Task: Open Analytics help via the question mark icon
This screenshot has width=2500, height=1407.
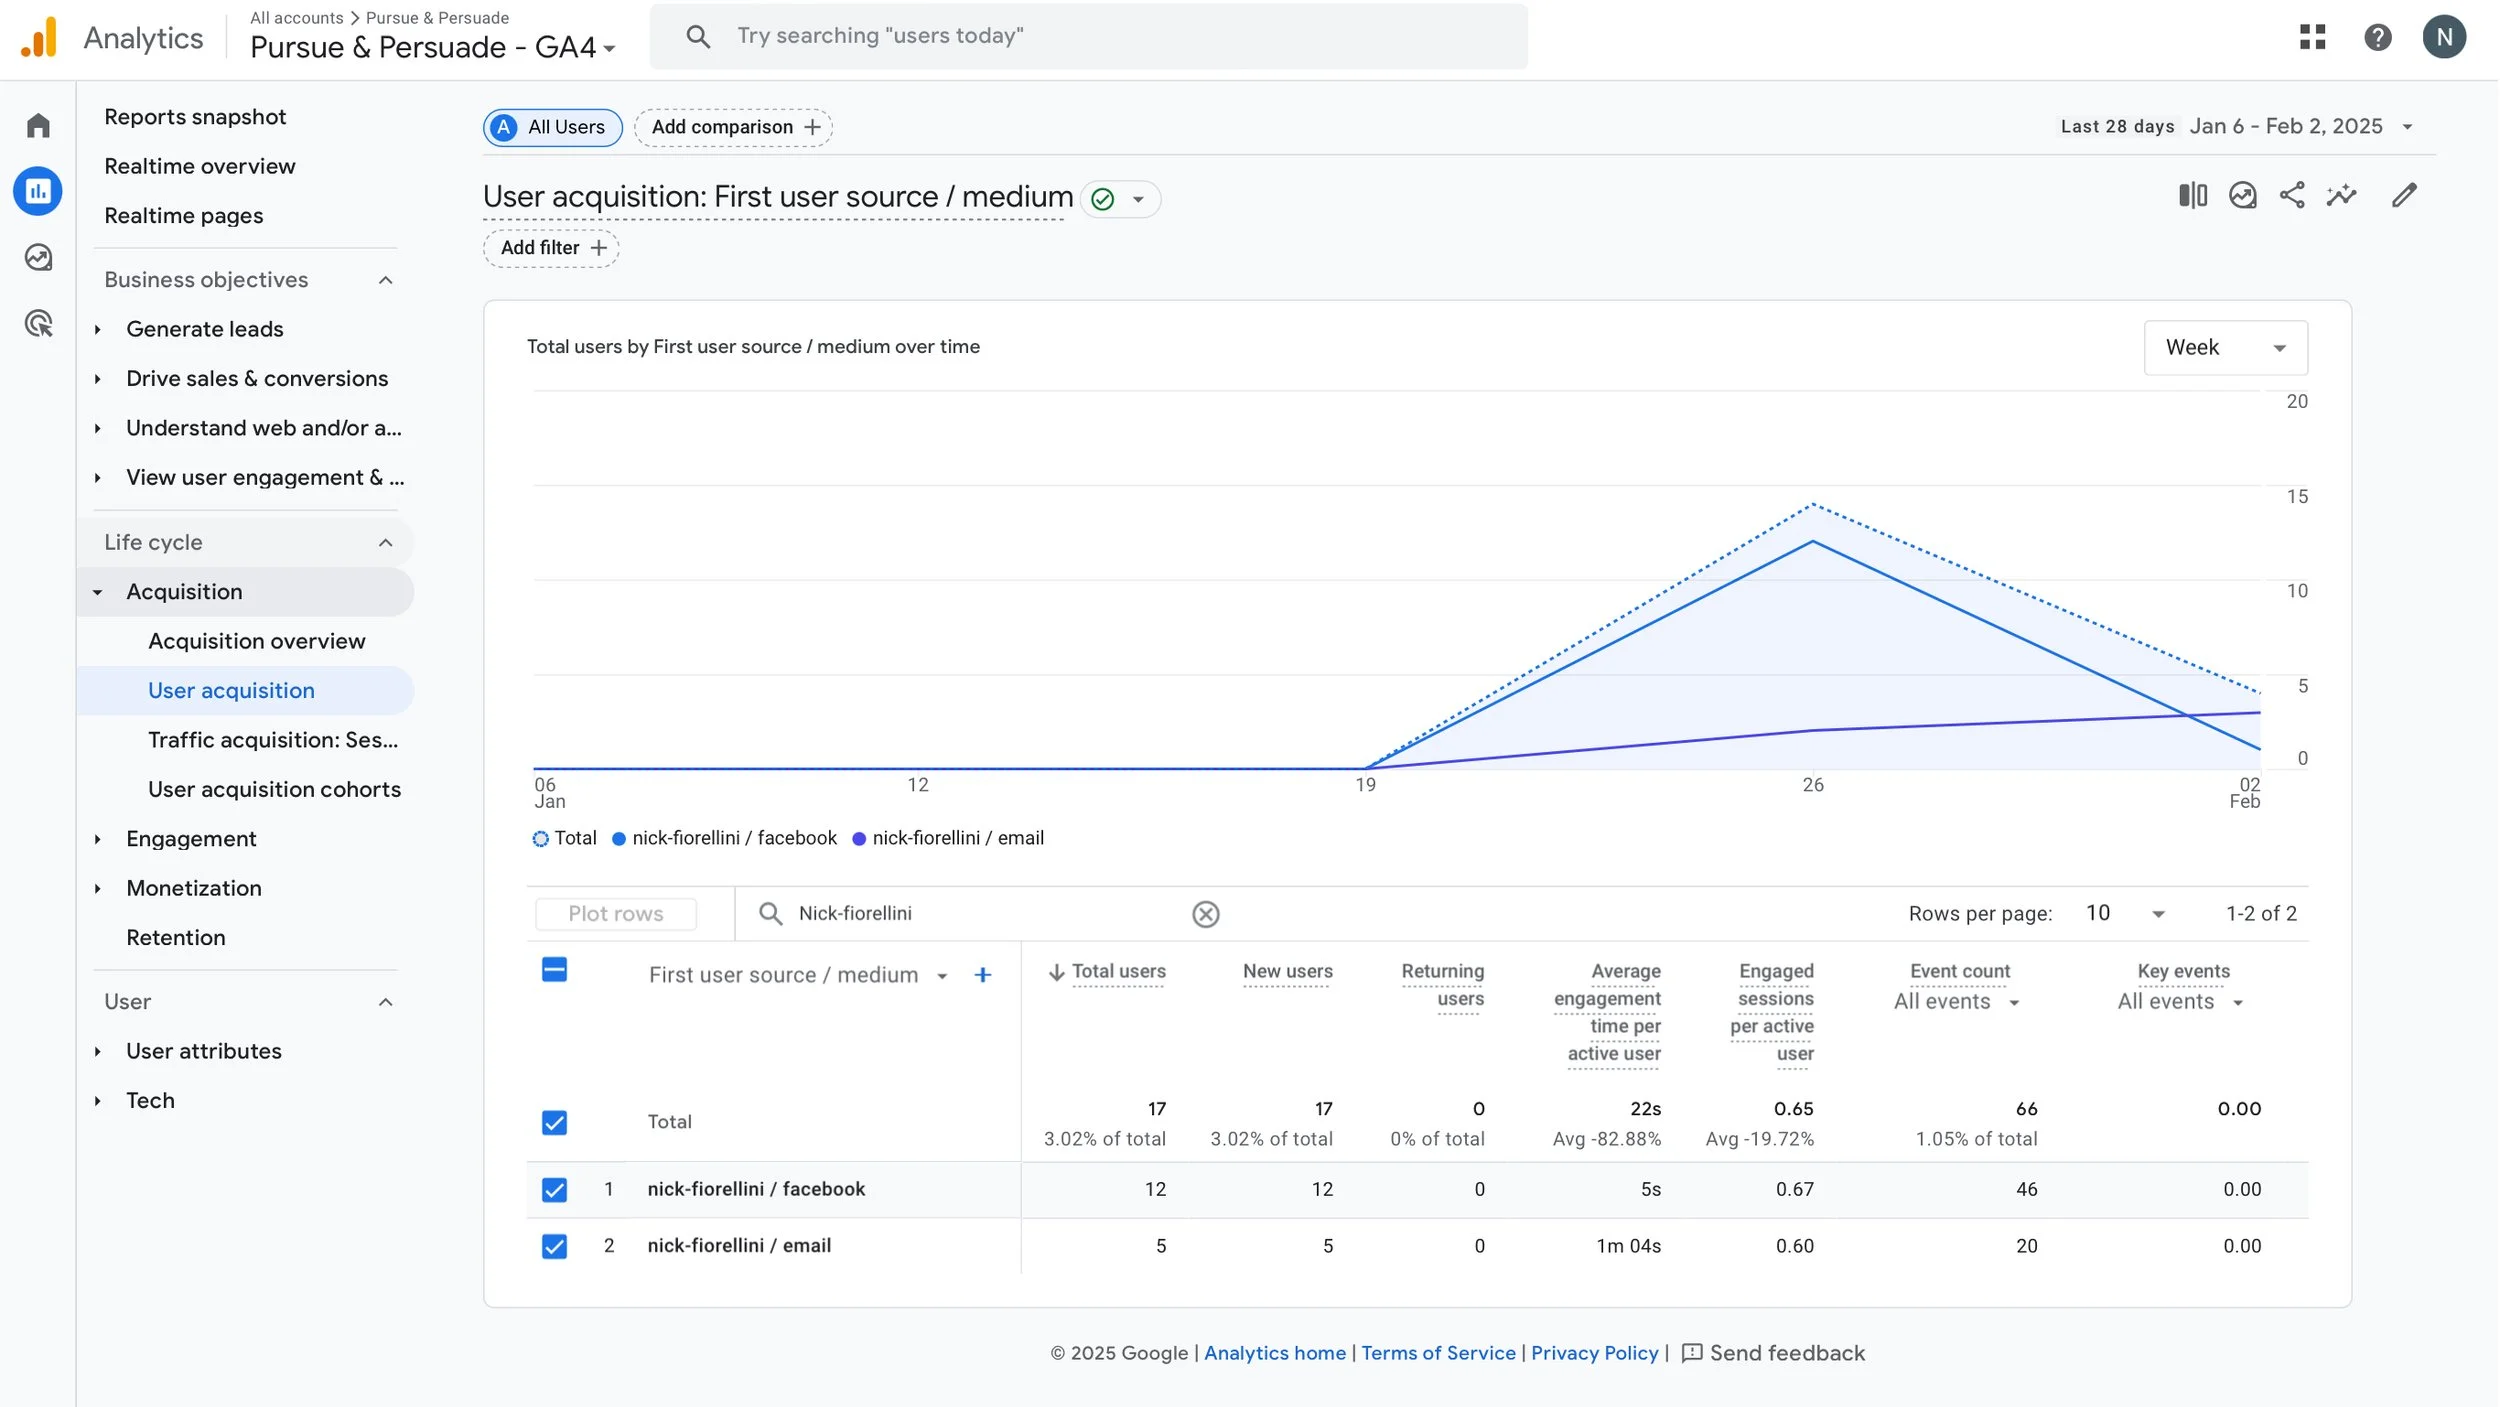Action: point(2378,36)
